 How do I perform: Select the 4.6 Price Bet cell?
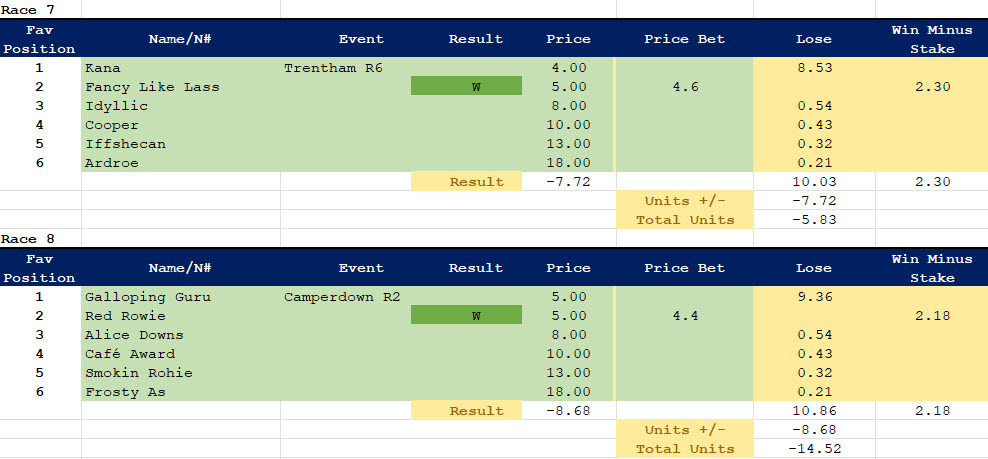click(685, 87)
